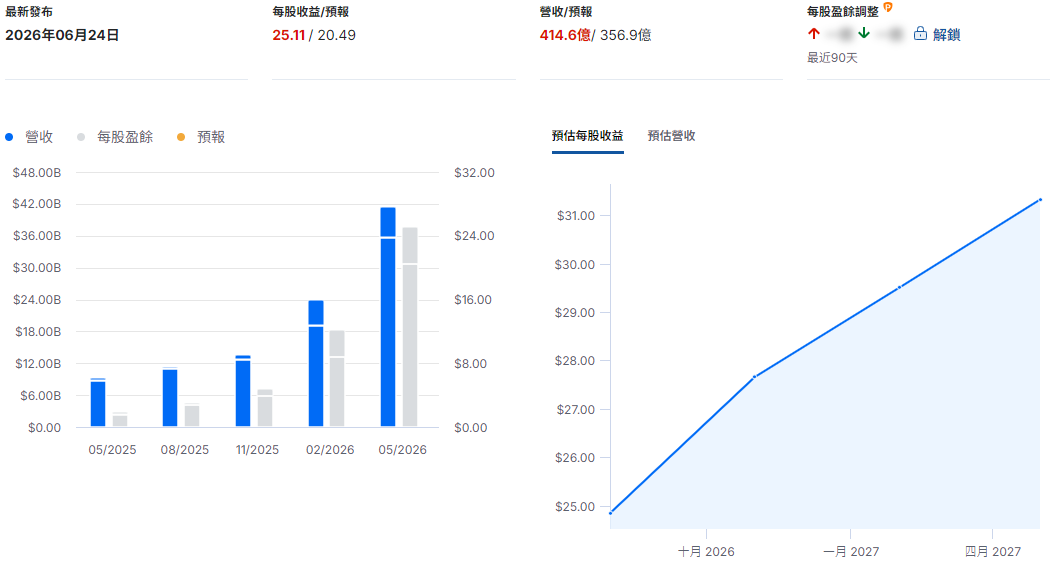The height and width of the screenshot is (575, 1061).
Task: Select the gray EPS bar for 02/2026
Action: 337,378
